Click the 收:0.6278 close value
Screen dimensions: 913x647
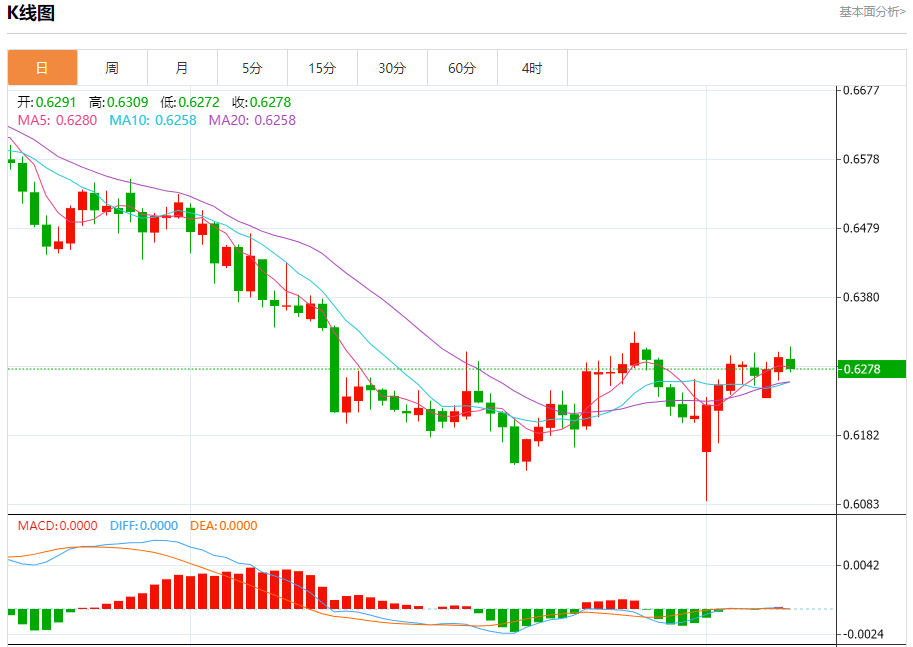pos(262,102)
